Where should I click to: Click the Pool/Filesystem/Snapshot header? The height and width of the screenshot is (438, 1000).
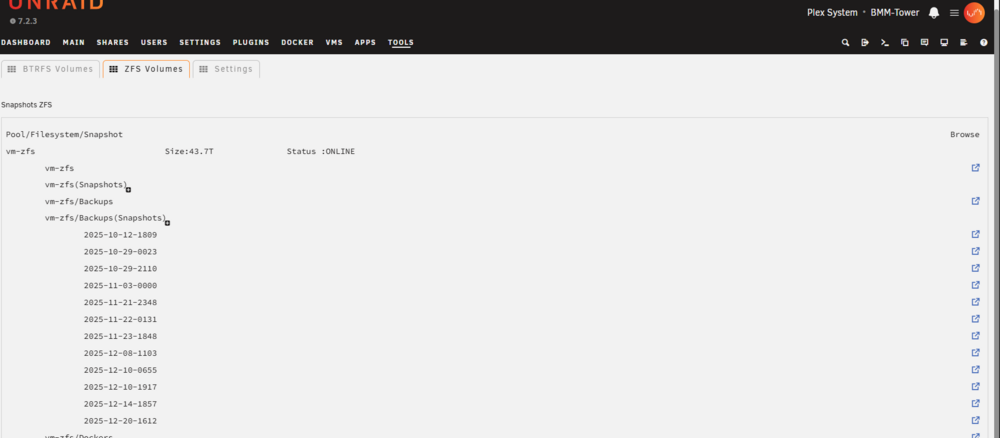tap(64, 135)
